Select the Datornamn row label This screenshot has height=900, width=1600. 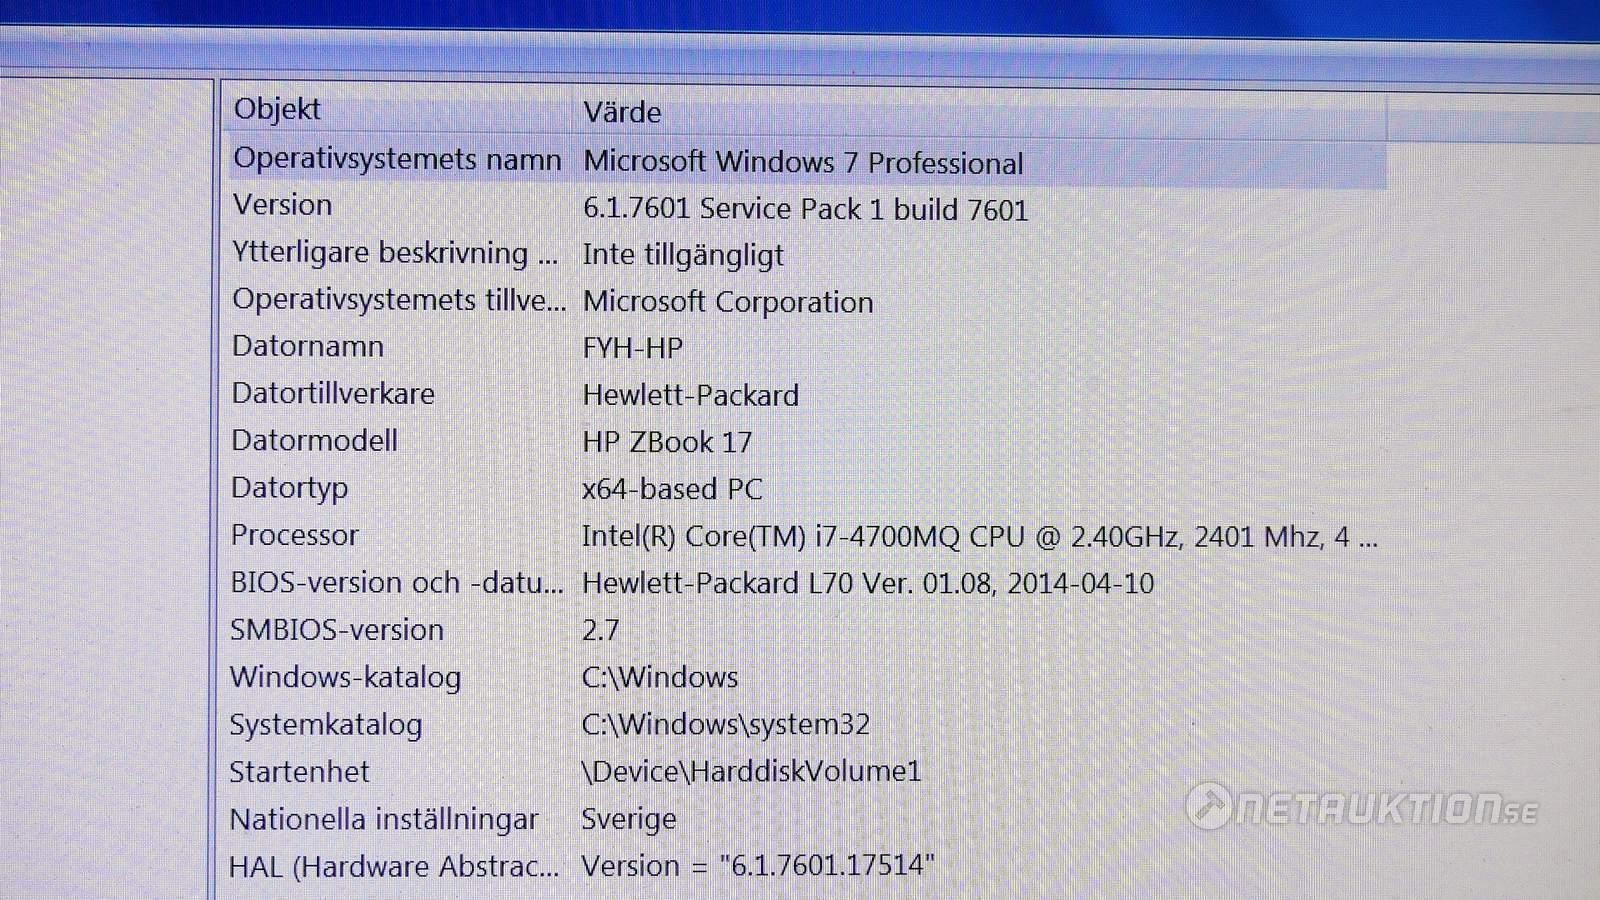pos(308,346)
